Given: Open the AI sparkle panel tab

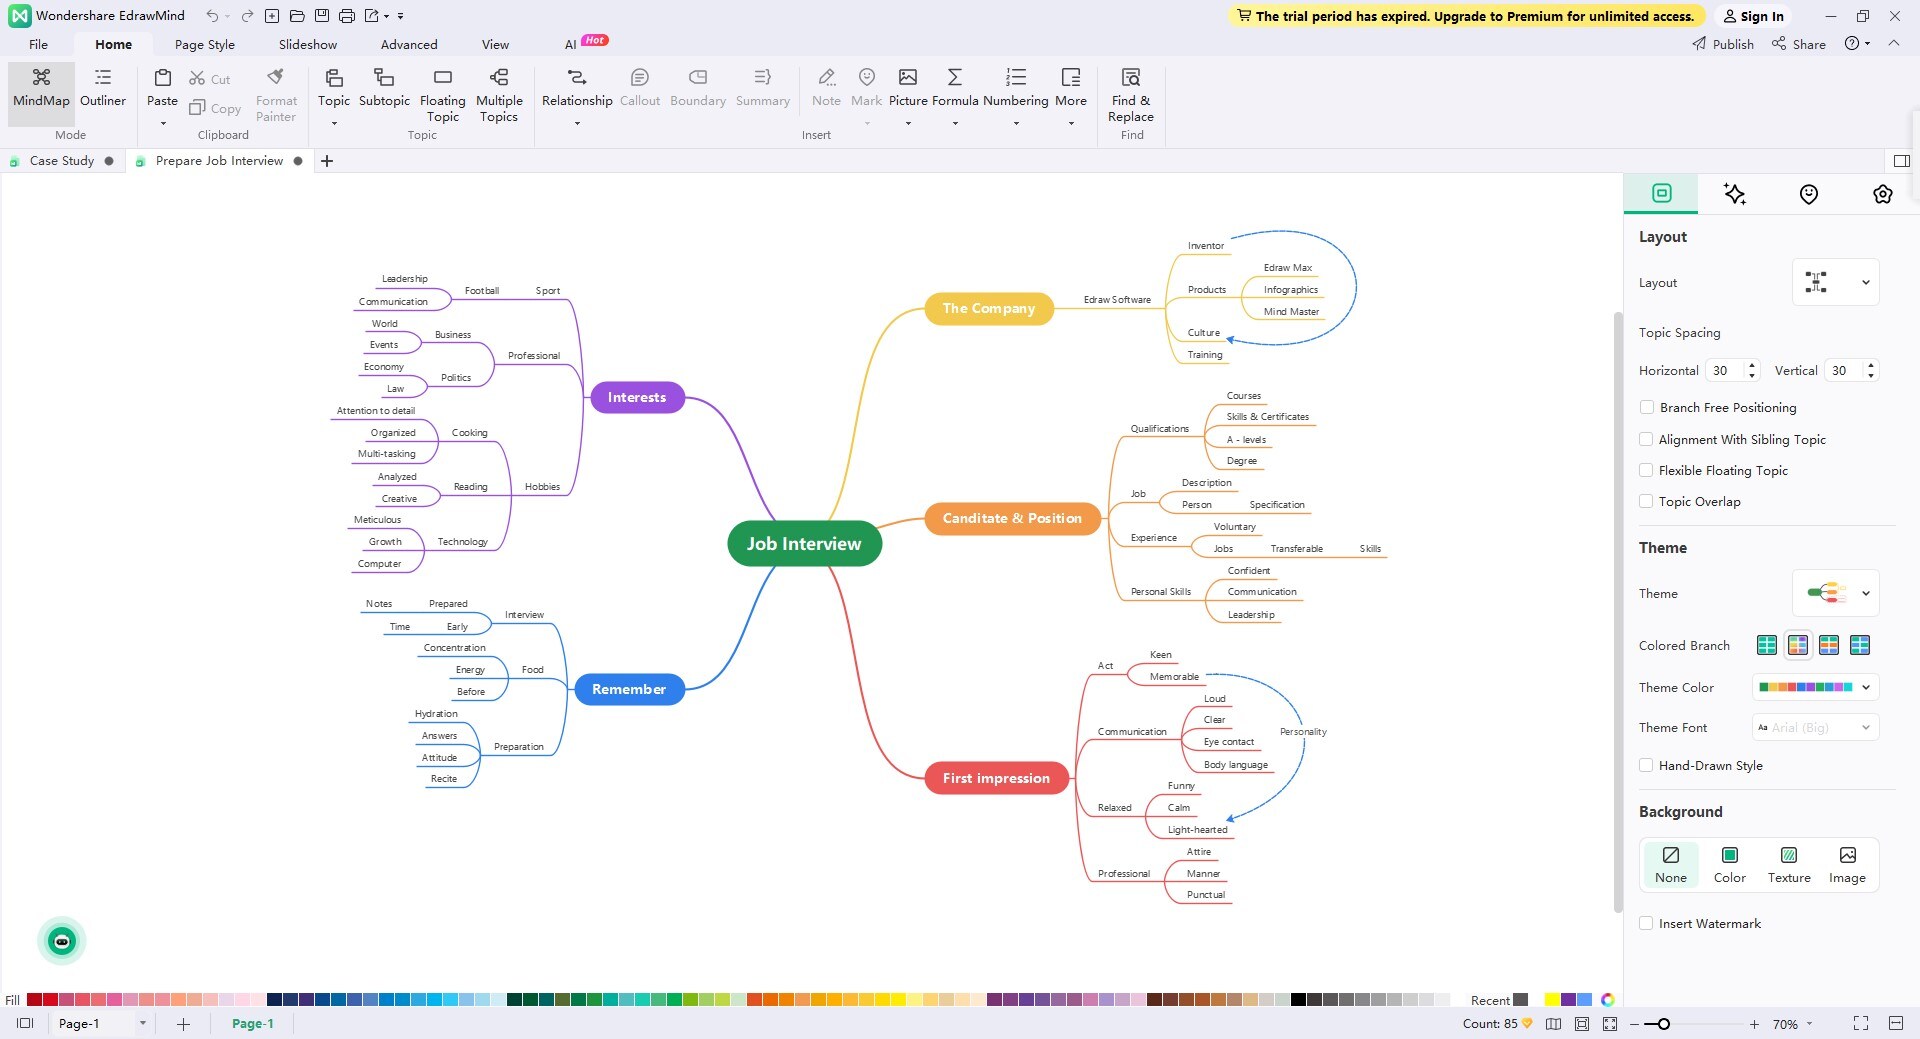Looking at the screenshot, I should (x=1735, y=194).
